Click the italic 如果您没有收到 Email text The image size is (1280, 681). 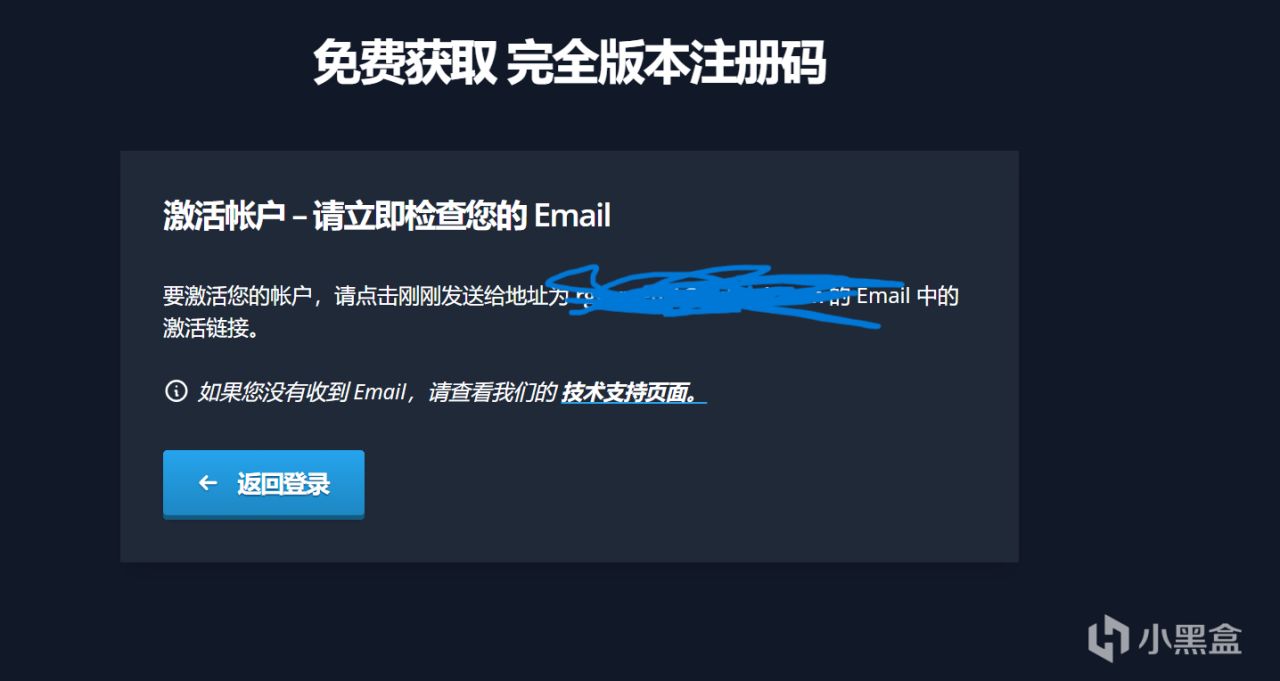coord(300,392)
